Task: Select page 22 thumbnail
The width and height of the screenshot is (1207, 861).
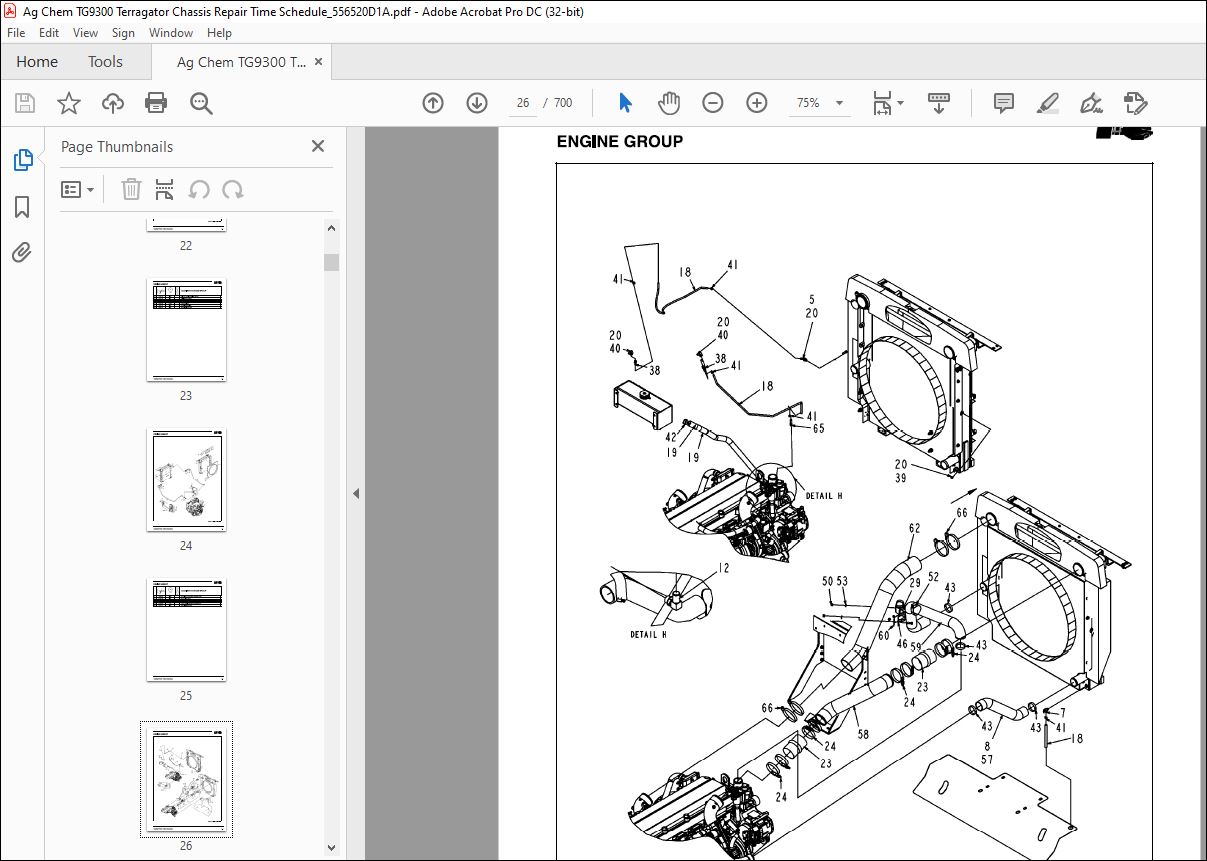Action: [x=186, y=225]
